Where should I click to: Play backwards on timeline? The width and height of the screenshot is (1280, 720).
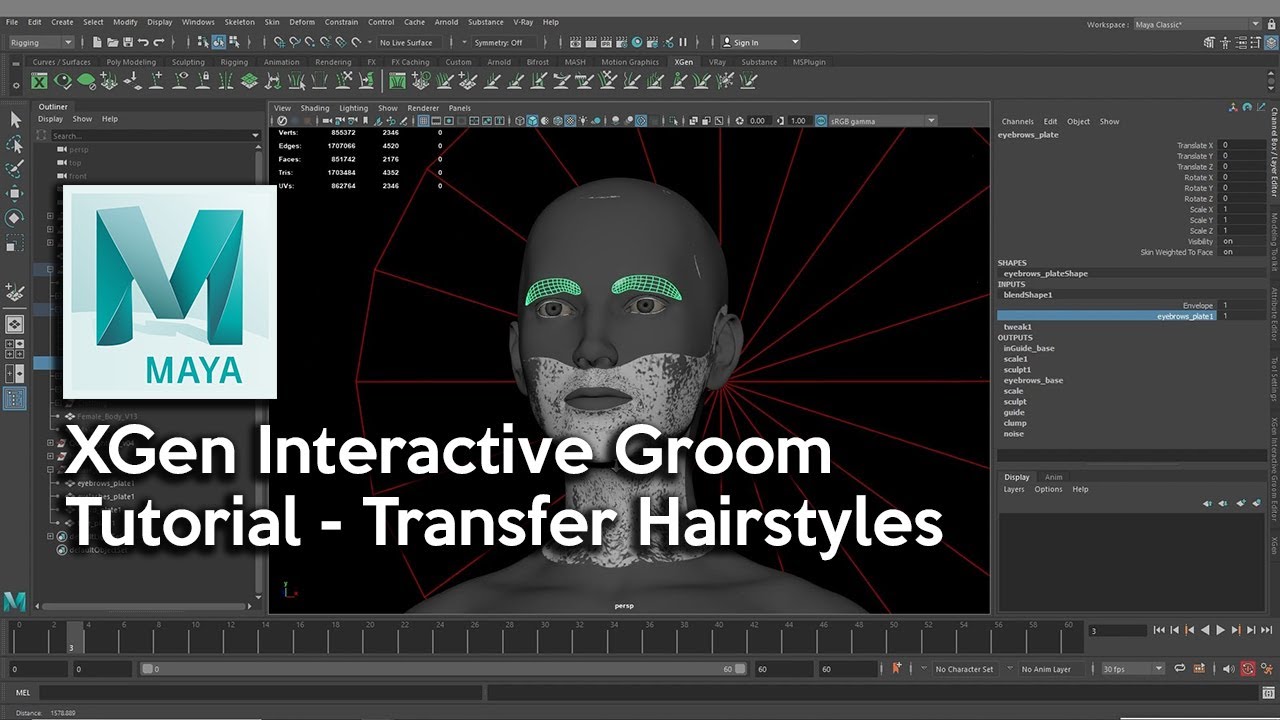tap(1205, 630)
